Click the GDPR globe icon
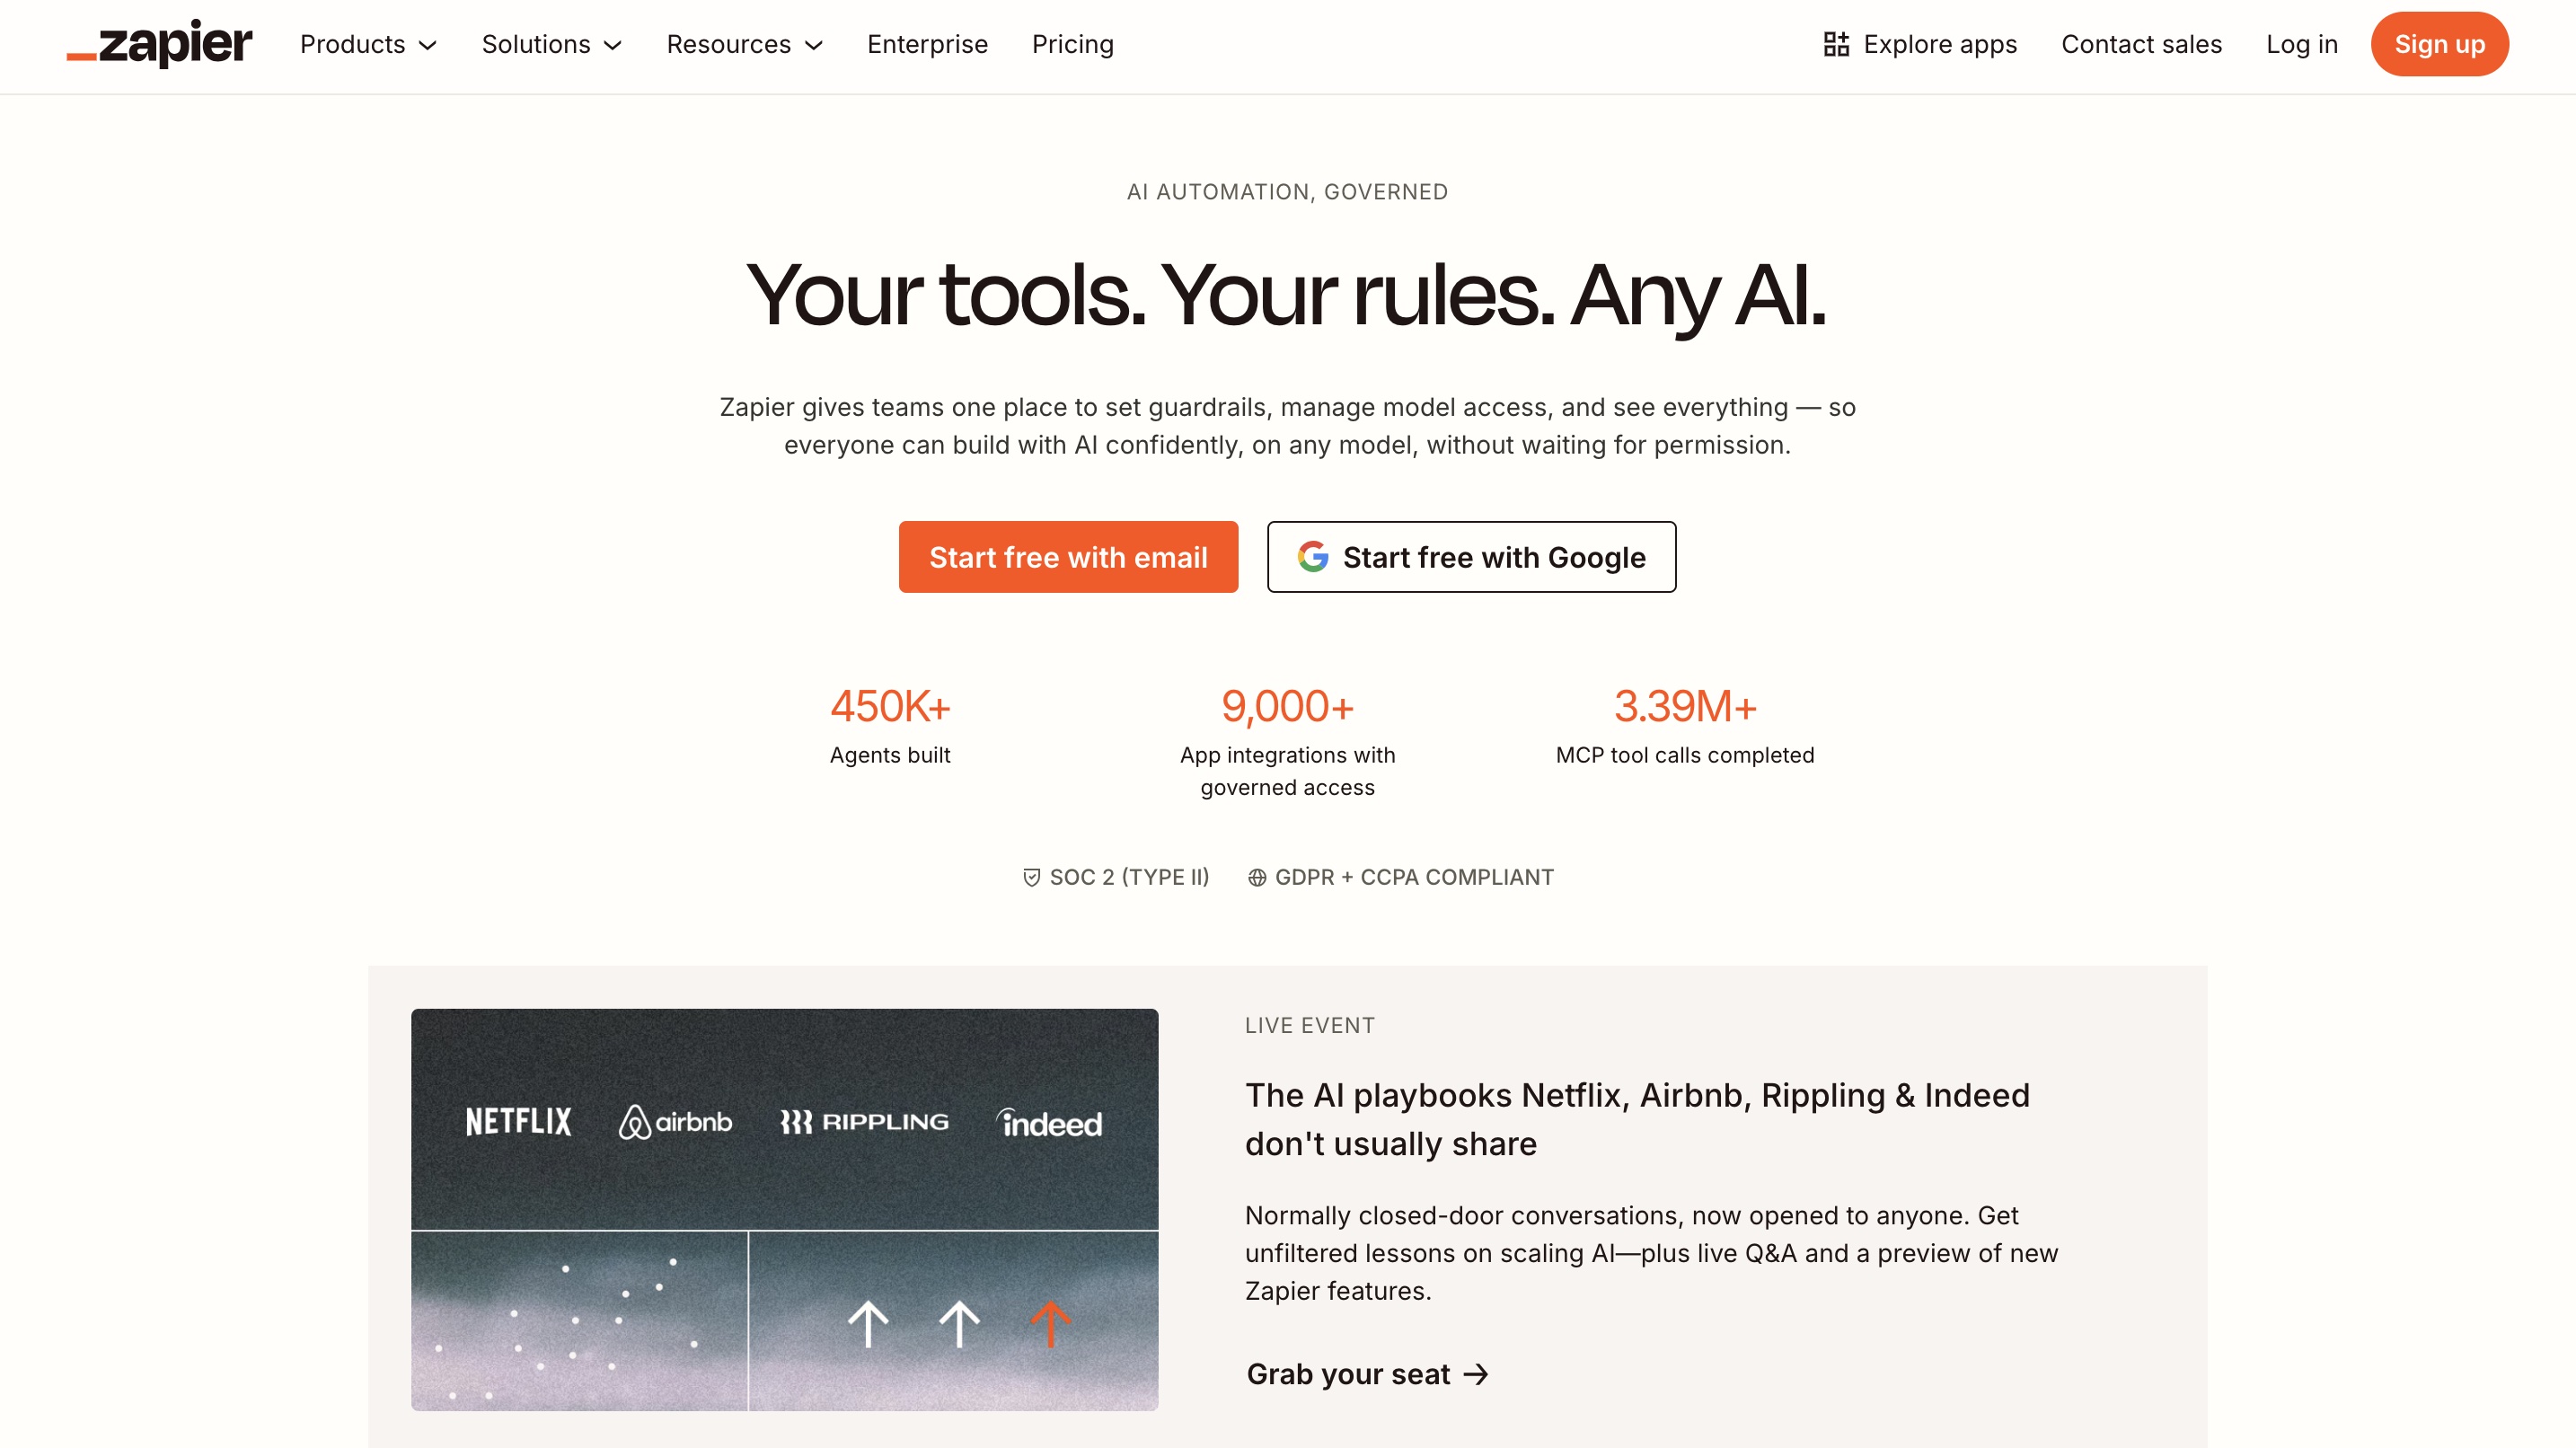2576x1448 pixels. point(1257,877)
